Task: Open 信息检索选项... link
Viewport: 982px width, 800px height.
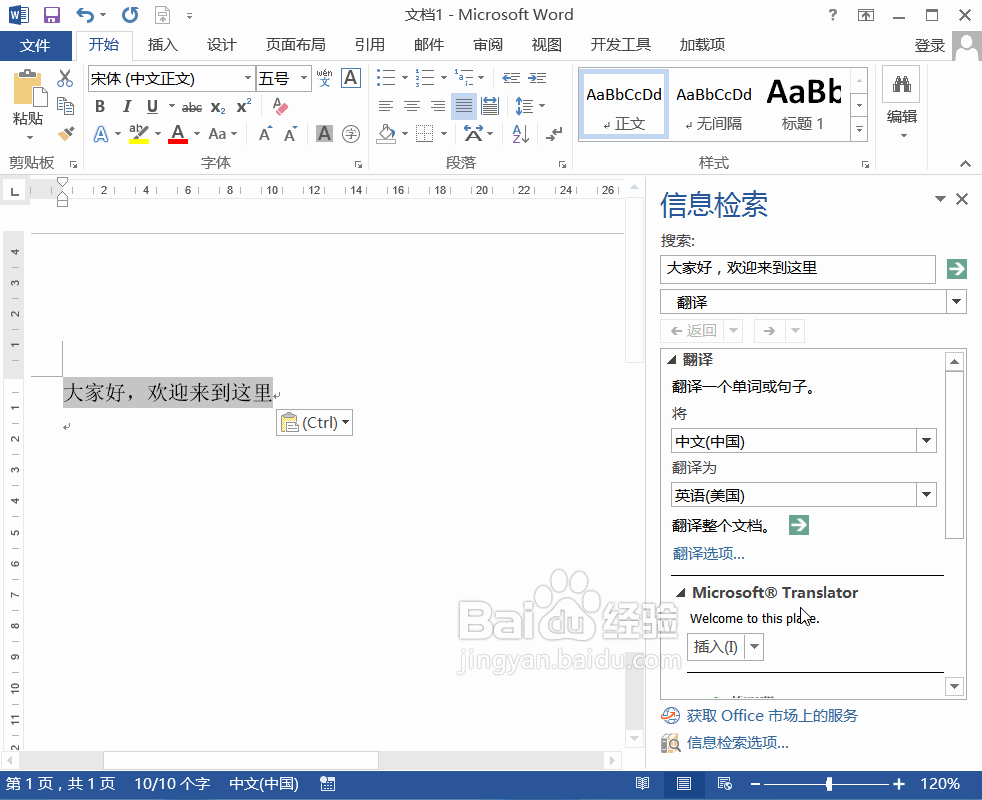Action: (738, 743)
